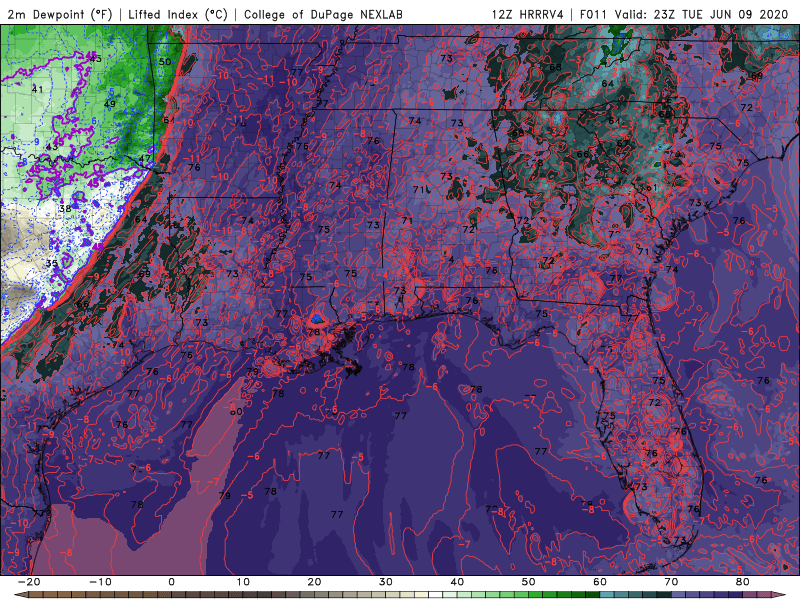Click the 20 tick label on the colorbar
Image resolution: width=800 pixels, height=600 pixels.
314,582
